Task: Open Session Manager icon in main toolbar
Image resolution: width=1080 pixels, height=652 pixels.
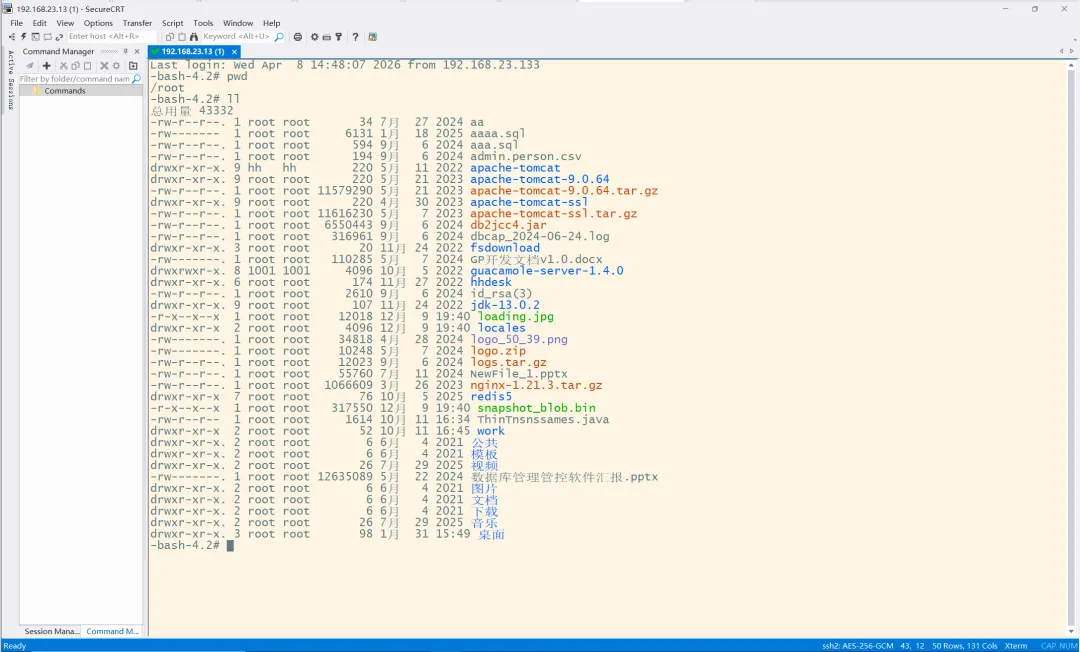Action: pyautogui.click(x=12, y=37)
